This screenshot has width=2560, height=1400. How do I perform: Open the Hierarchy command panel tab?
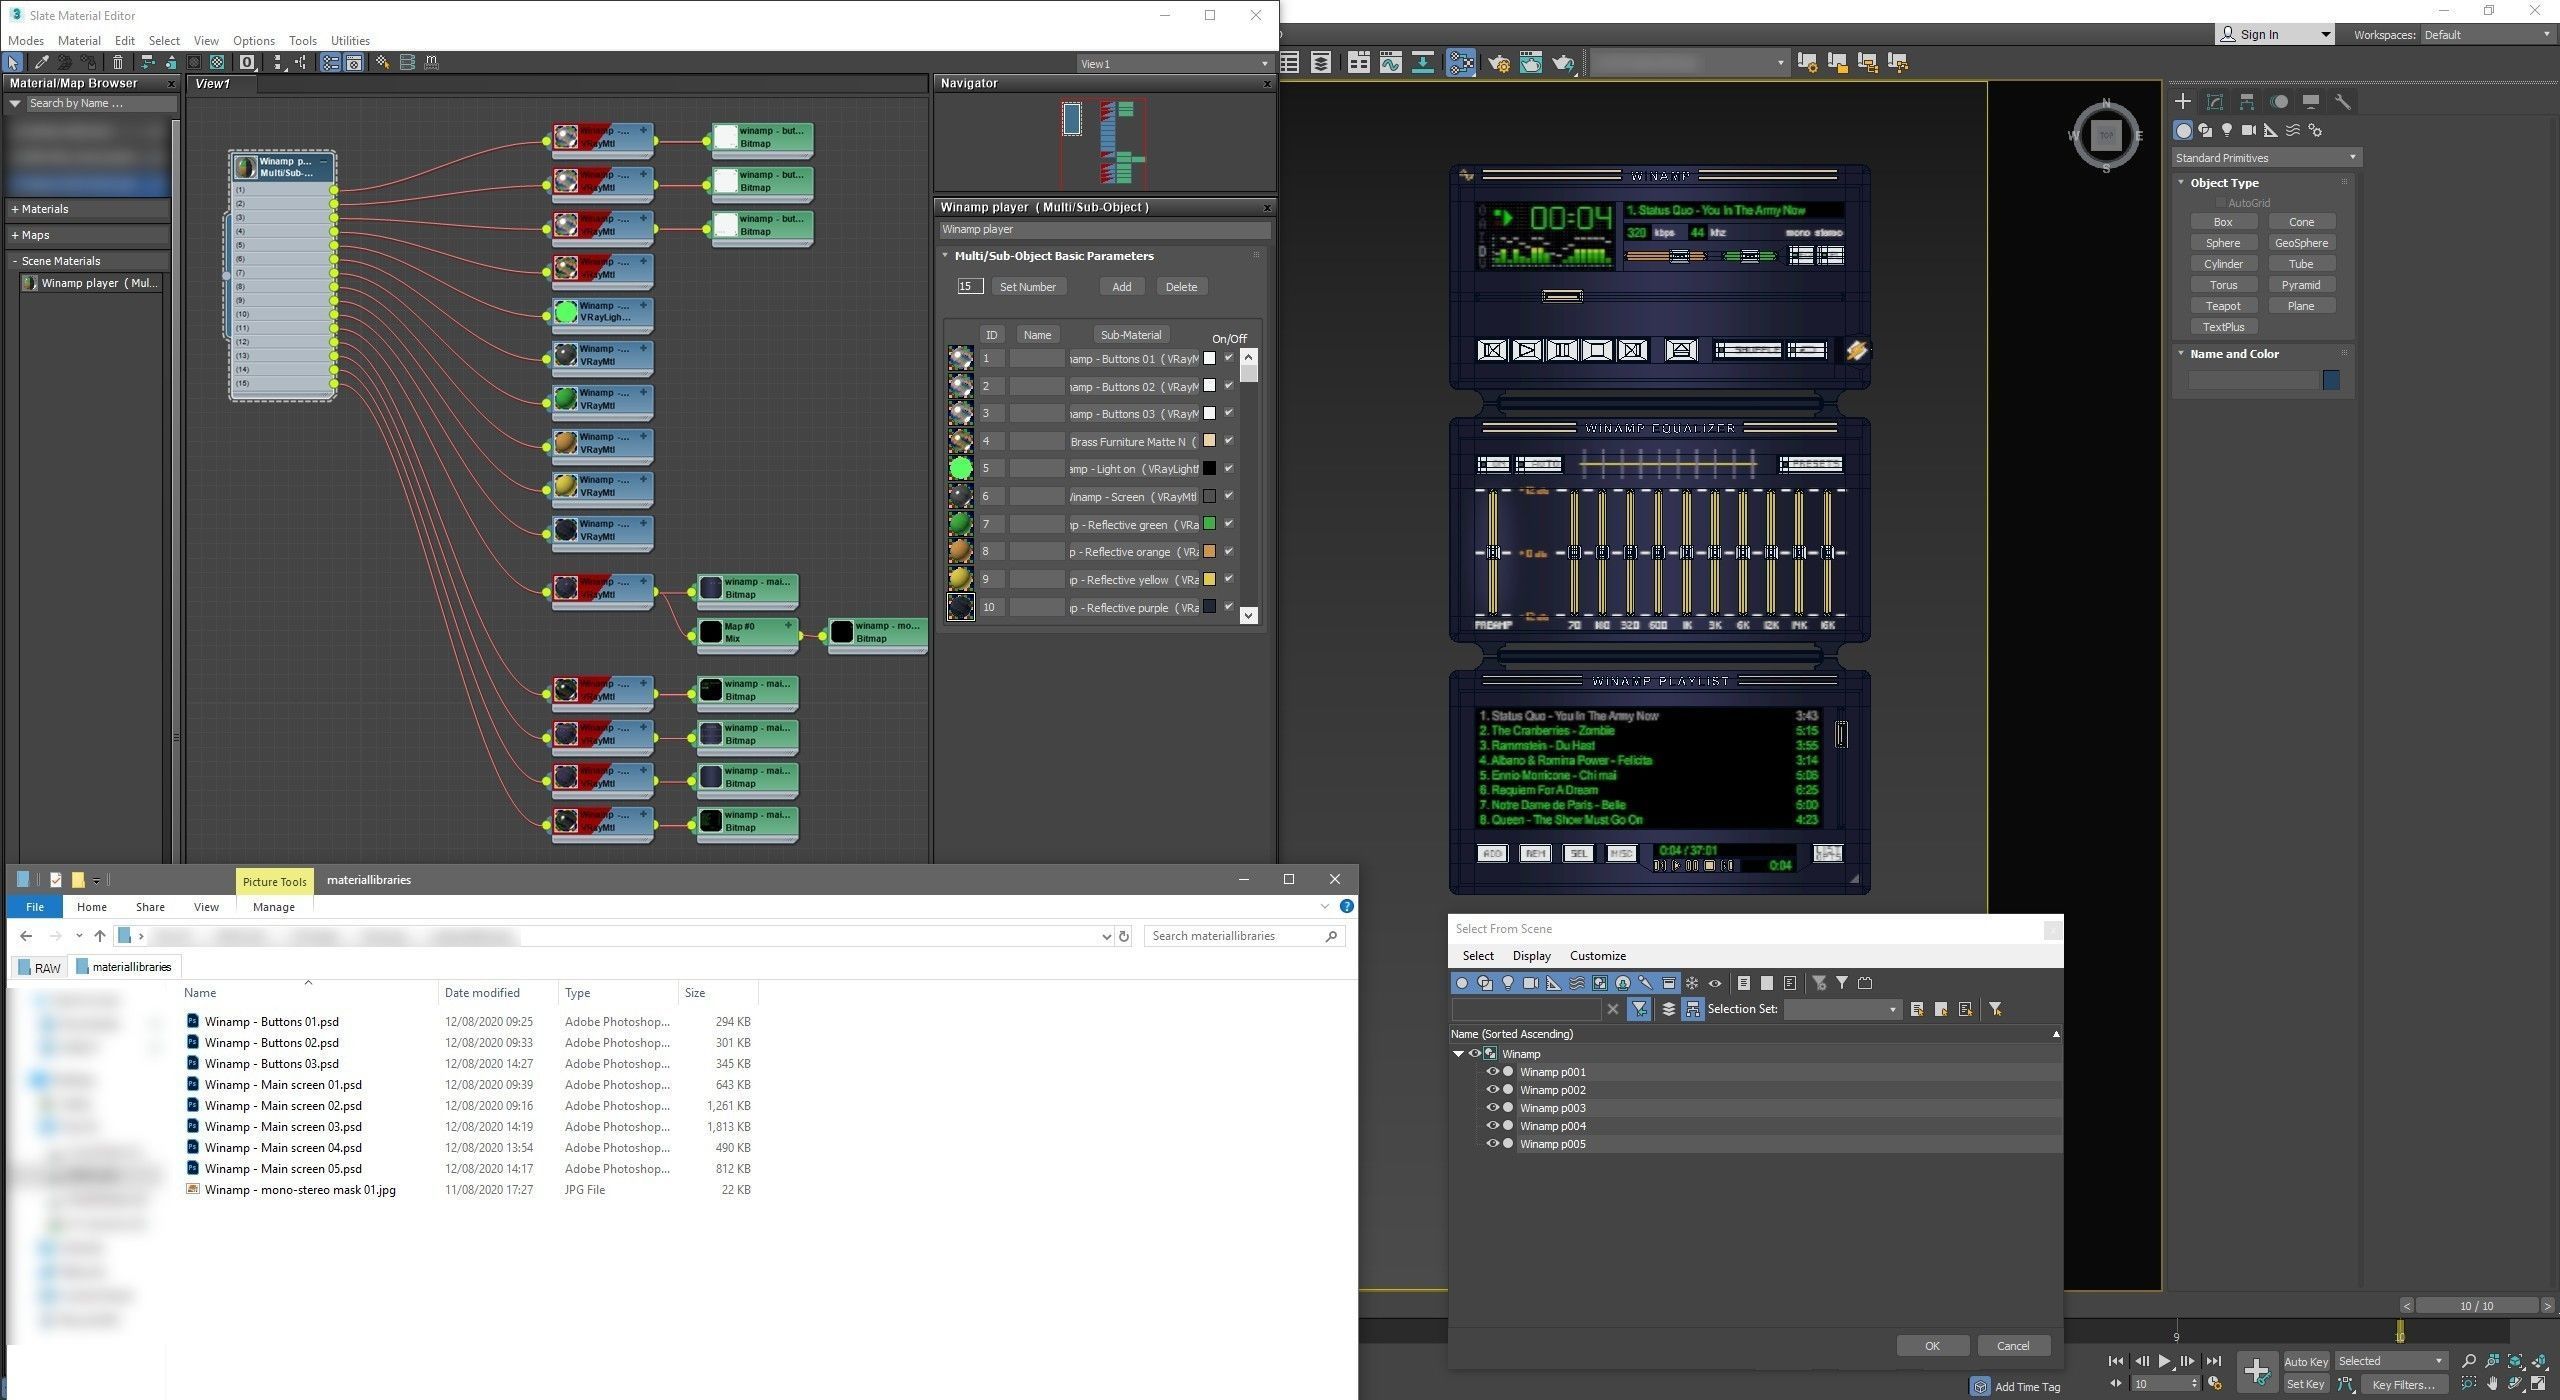click(2246, 102)
